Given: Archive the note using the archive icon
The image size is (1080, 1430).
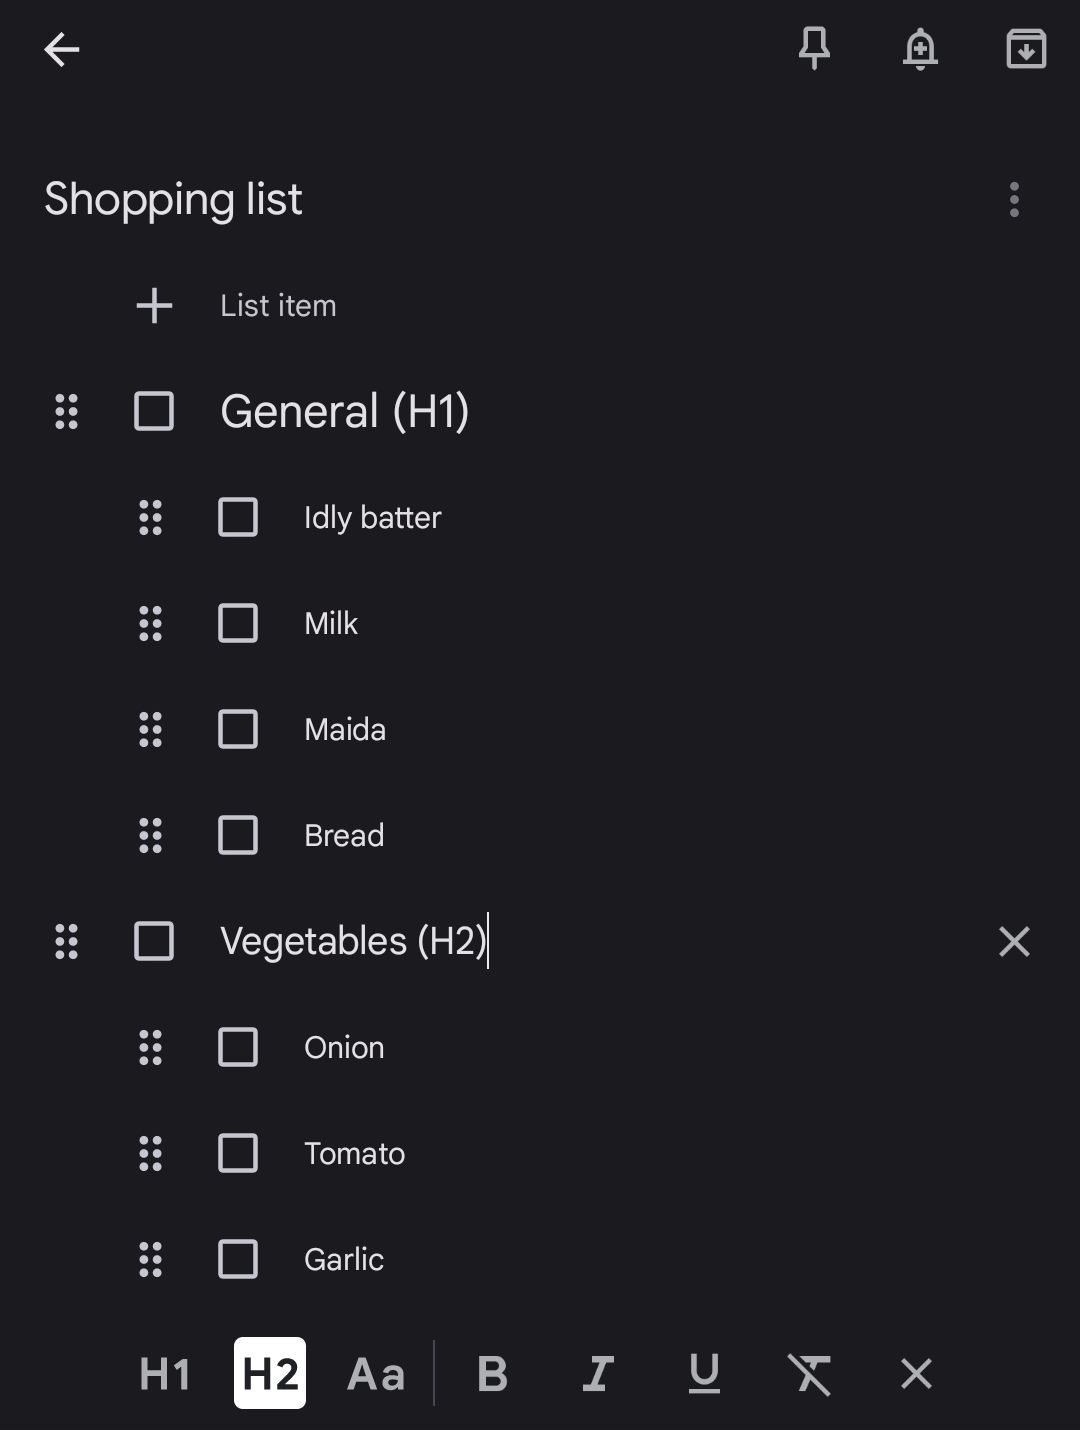Looking at the screenshot, I should [1026, 48].
